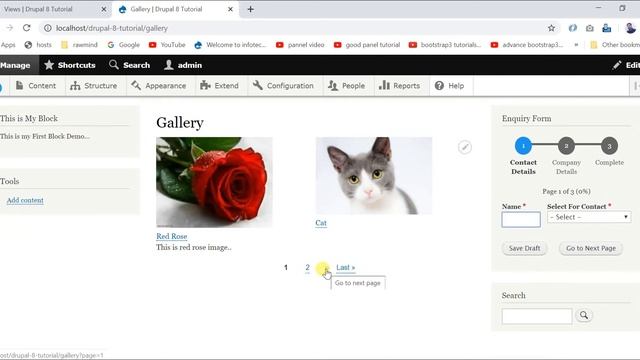The width and height of the screenshot is (640, 360).
Task: Click the Red Rose title link
Action: (171, 236)
